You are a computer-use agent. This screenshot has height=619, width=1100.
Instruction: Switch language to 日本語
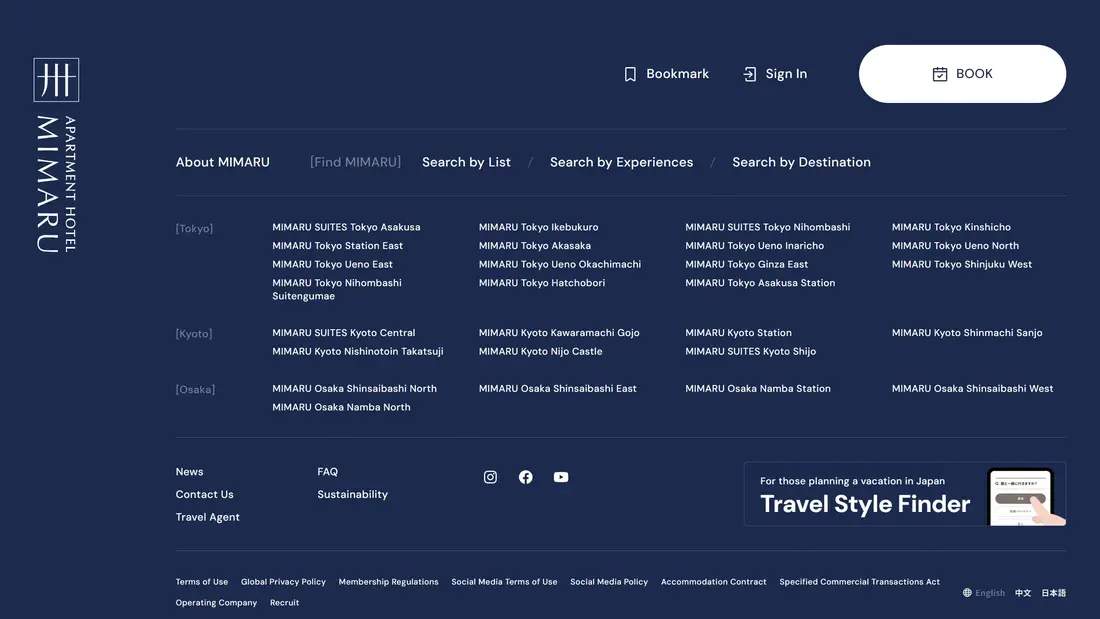1054,593
